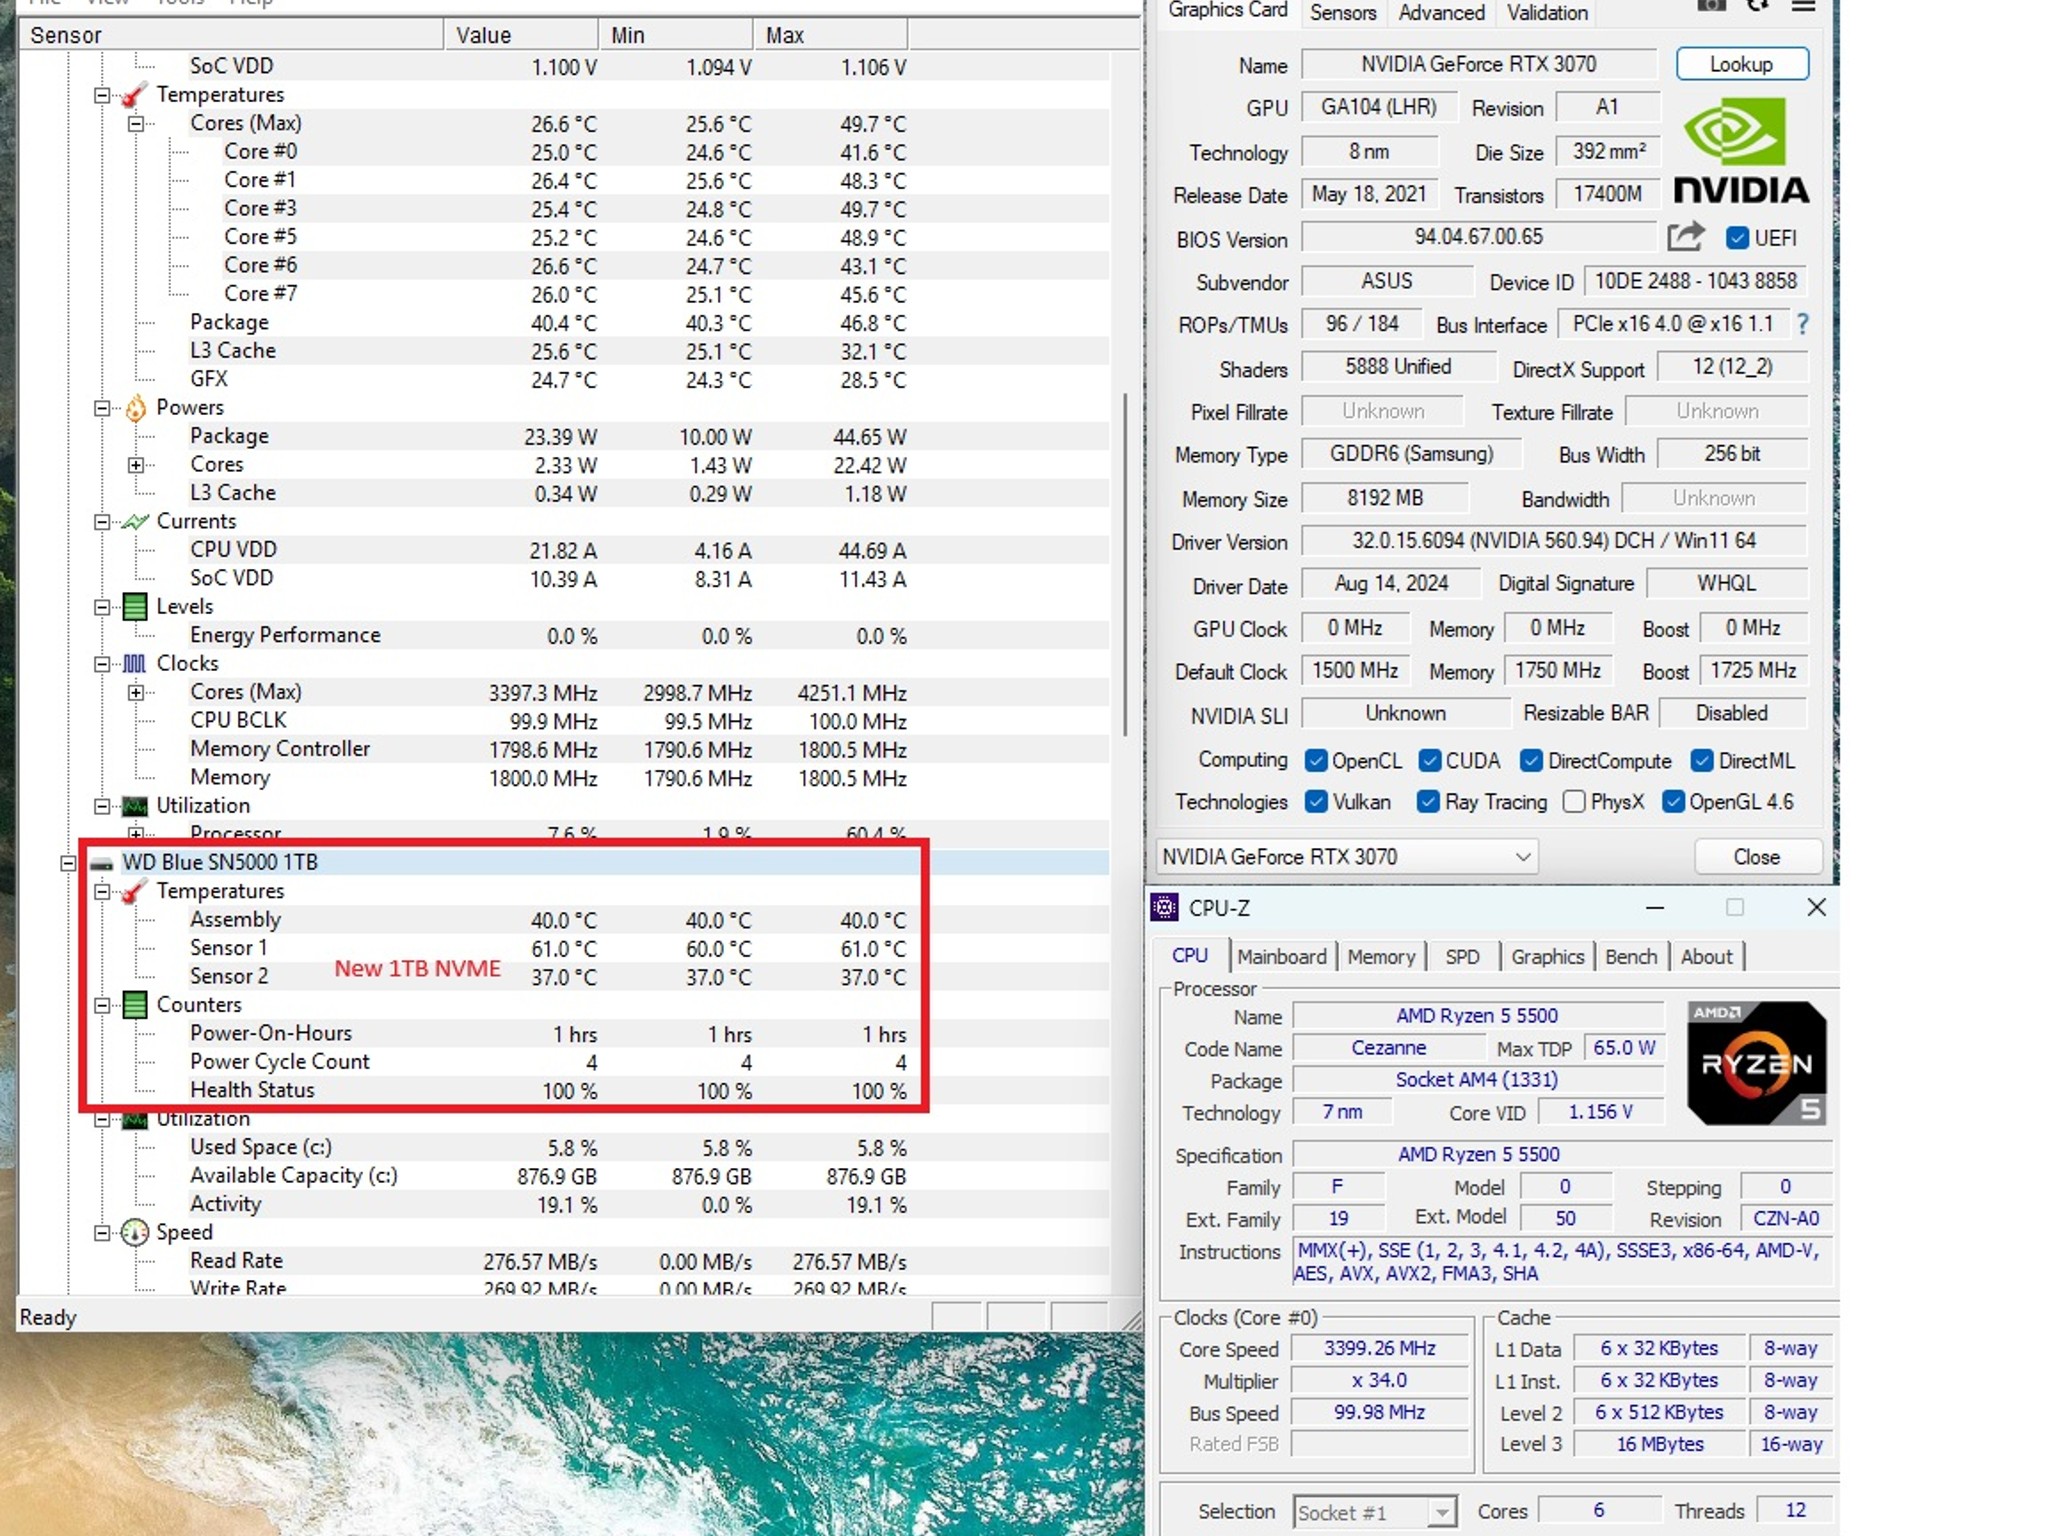
Task: Click sensor list vertical scrollbar thumb
Action: (x=1126, y=565)
